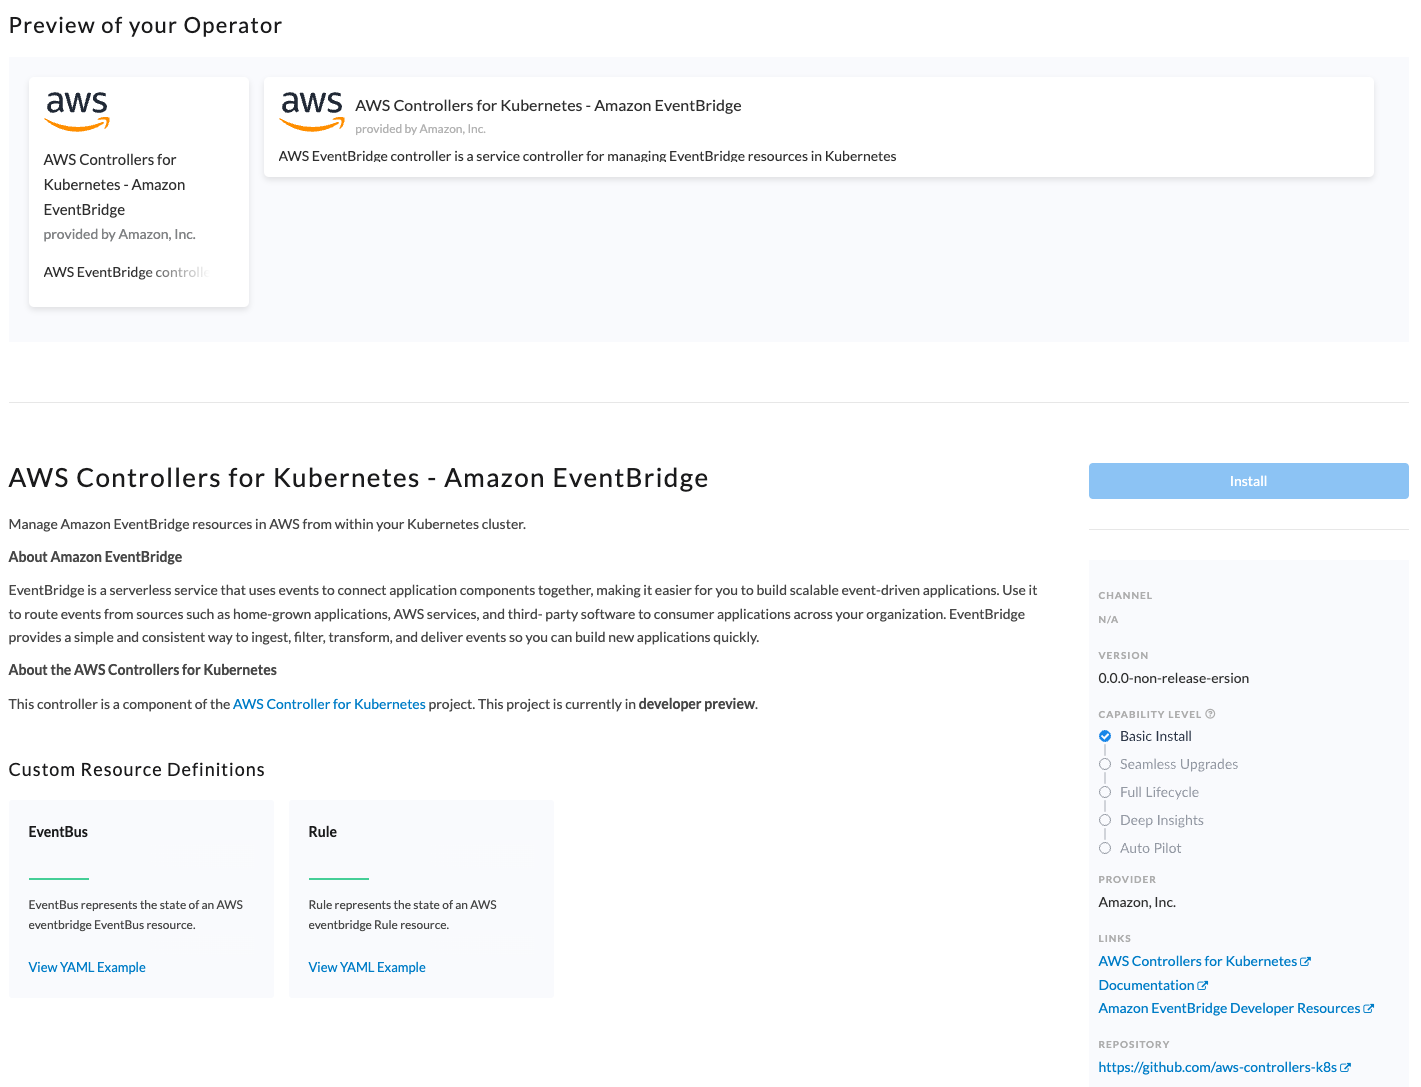Click 'provided by Amazon, Inc.' in wide preview

coord(420,129)
